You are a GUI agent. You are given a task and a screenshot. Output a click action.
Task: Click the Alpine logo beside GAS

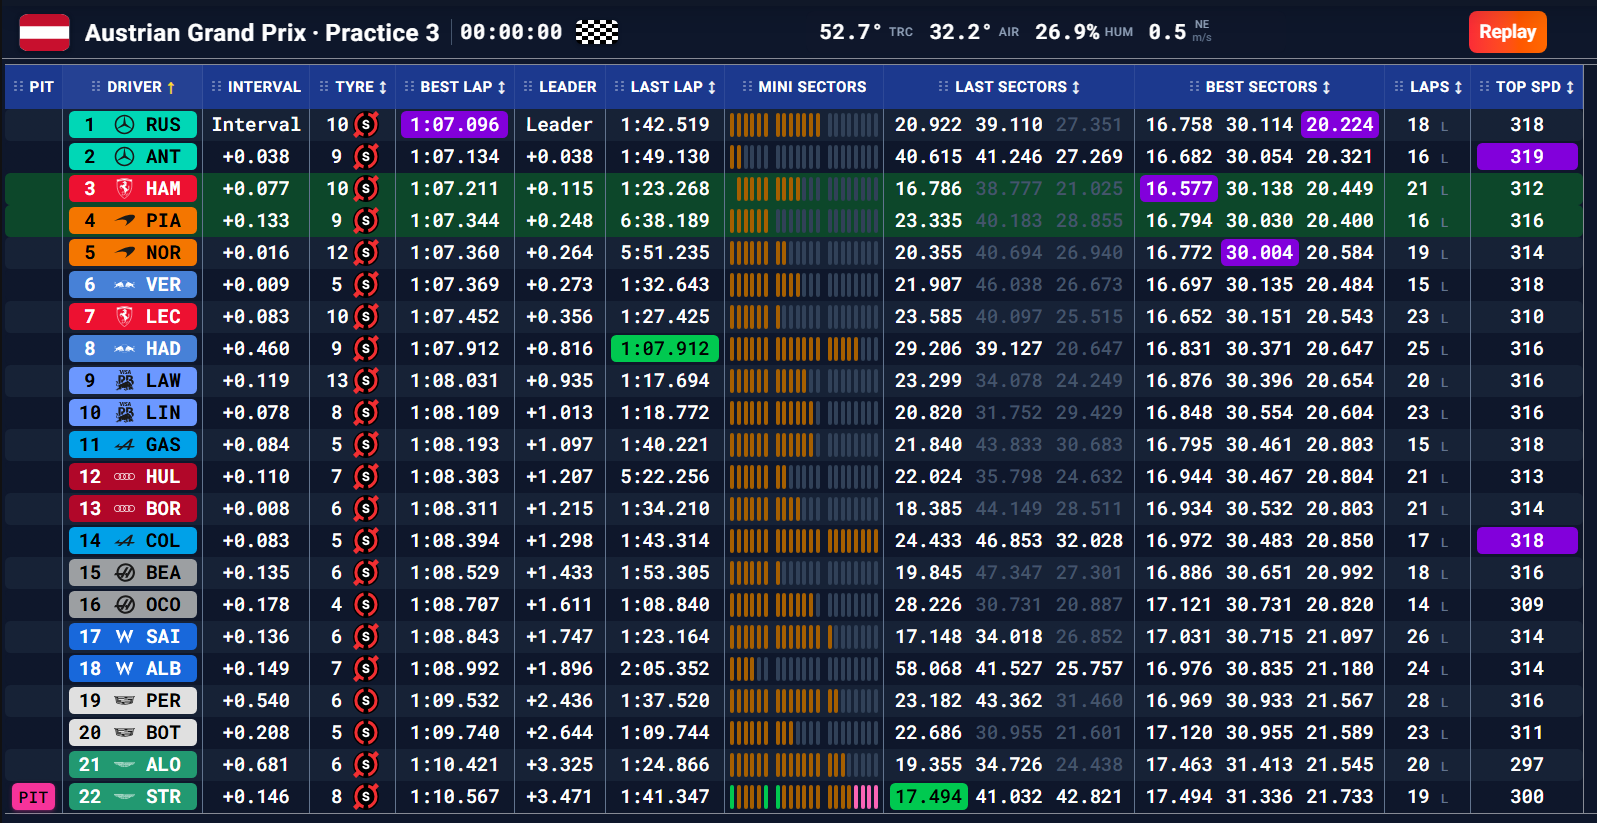(x=125, y=444)
